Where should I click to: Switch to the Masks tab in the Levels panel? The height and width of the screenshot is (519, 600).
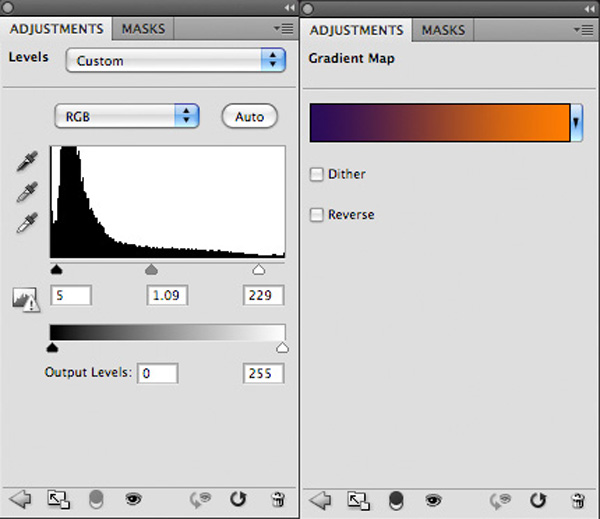pos(143,29)
